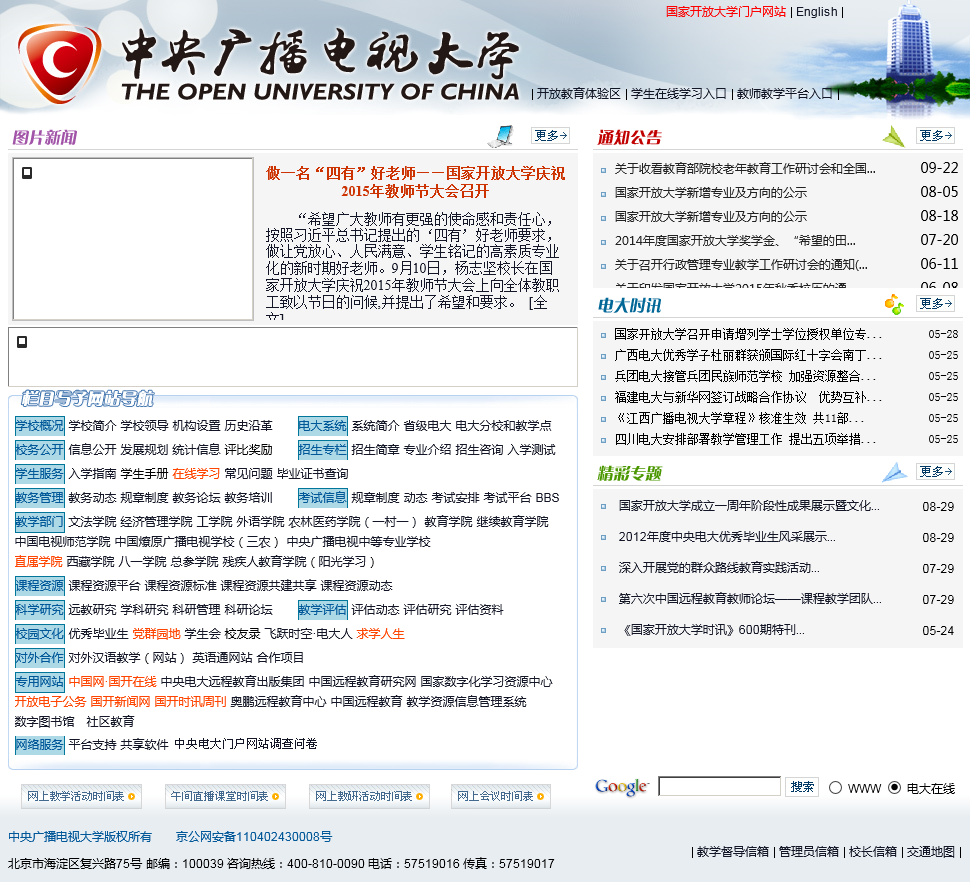The image size is (970, 882).
Task: Open the 中央电大门户网站调查问卷 link
Action: pyautogui.click(x=246, y=743)
